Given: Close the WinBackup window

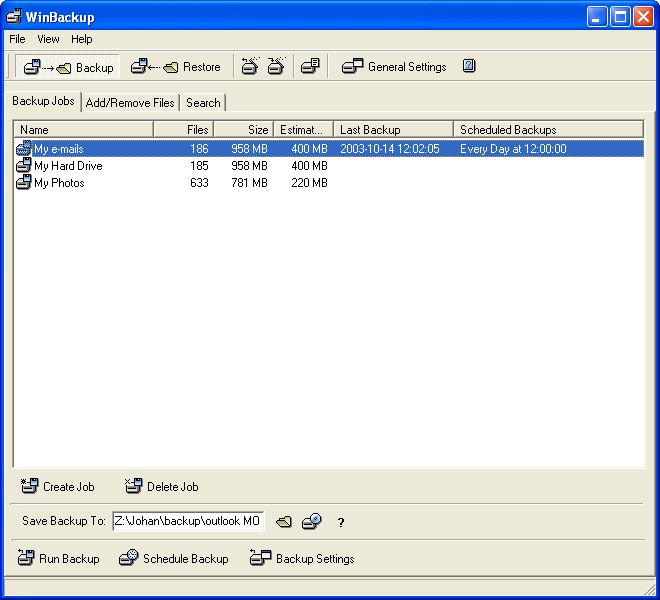Looking at the screenshot, I should pos(644,17).
